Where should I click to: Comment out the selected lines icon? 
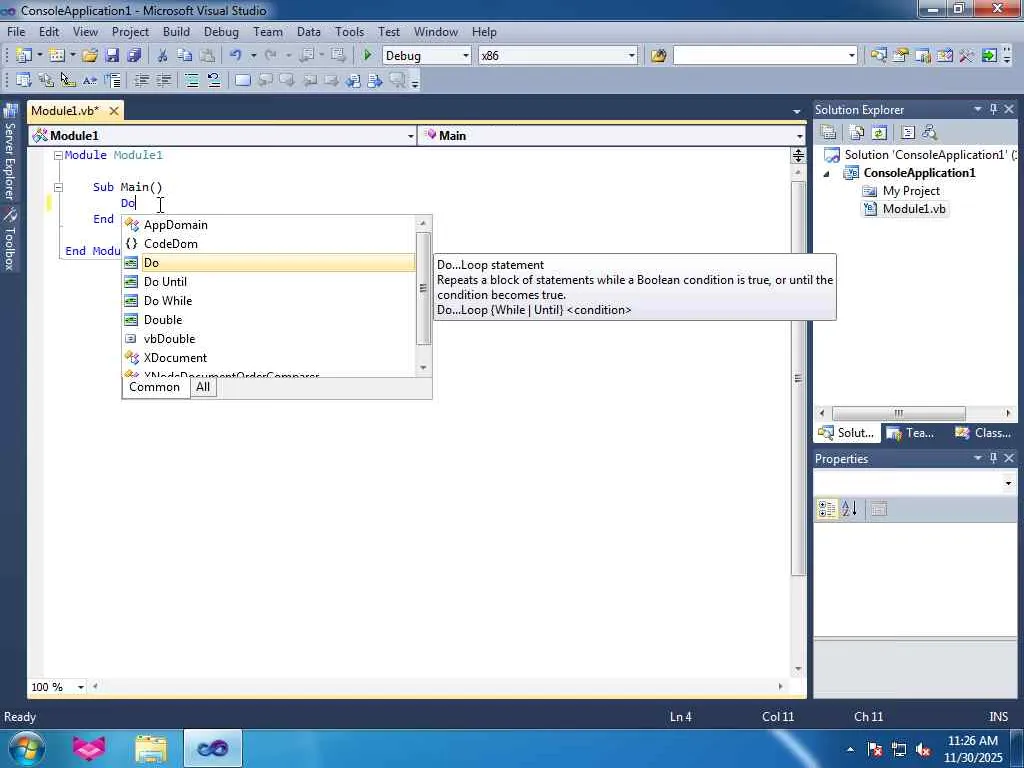[192, 80]
